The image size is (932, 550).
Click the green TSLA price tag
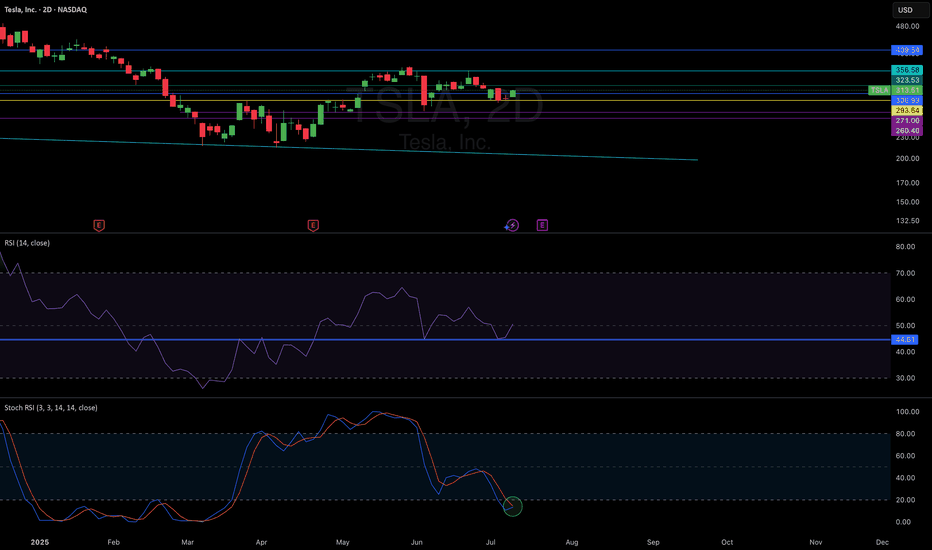(879, 90)
